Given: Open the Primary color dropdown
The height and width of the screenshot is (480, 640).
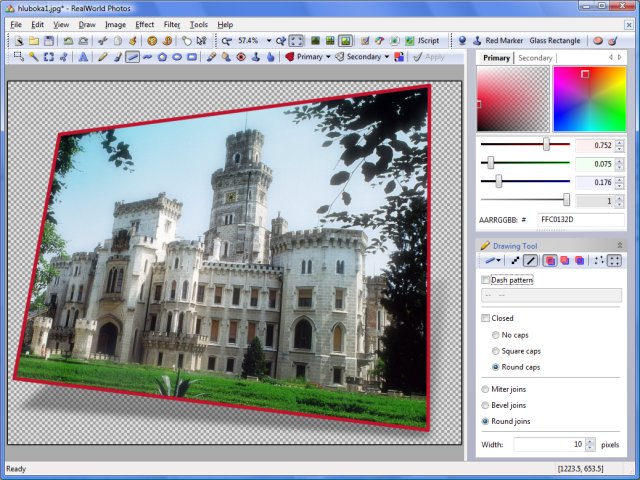Looking at the screenshot, I should pos(327,57).
